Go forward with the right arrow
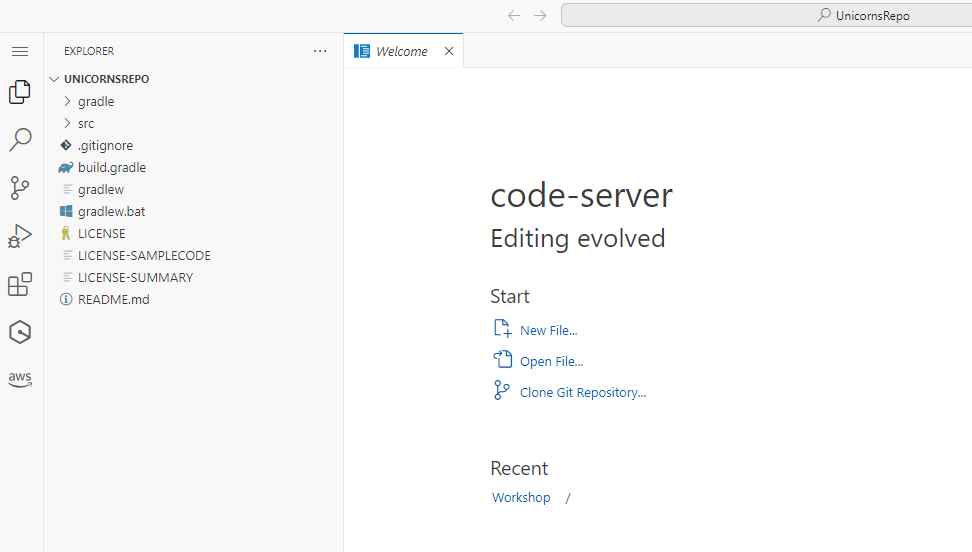Screen dimensions: 972x552 [x=541, y=16]
